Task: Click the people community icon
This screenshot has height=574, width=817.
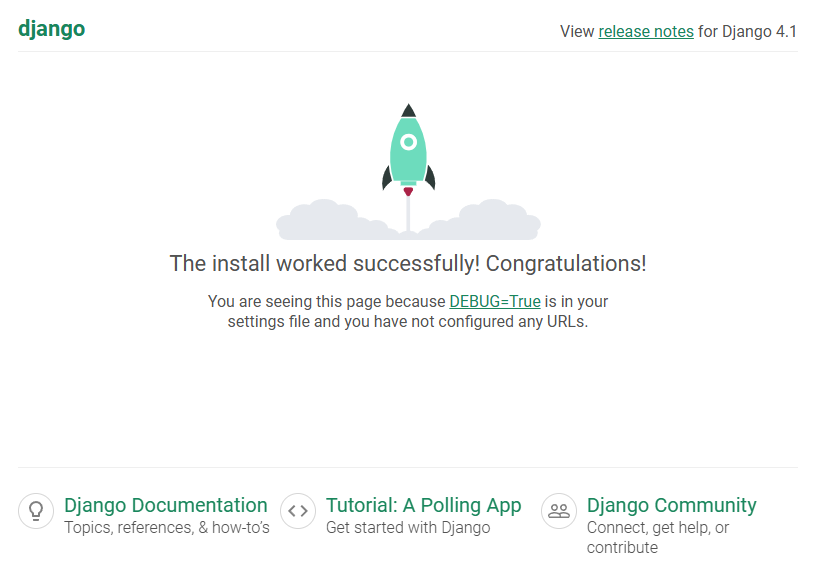Action: click(559, 511)
